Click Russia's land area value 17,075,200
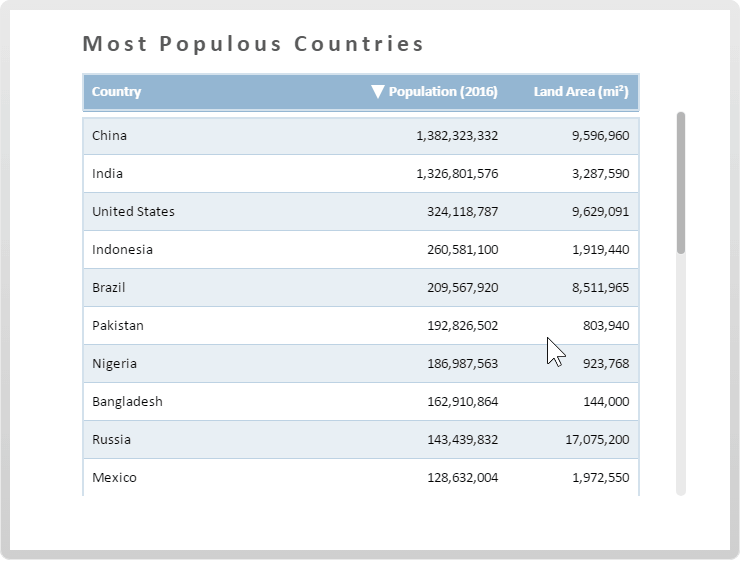This screenshot has height=561, width=740. point(597,440)
